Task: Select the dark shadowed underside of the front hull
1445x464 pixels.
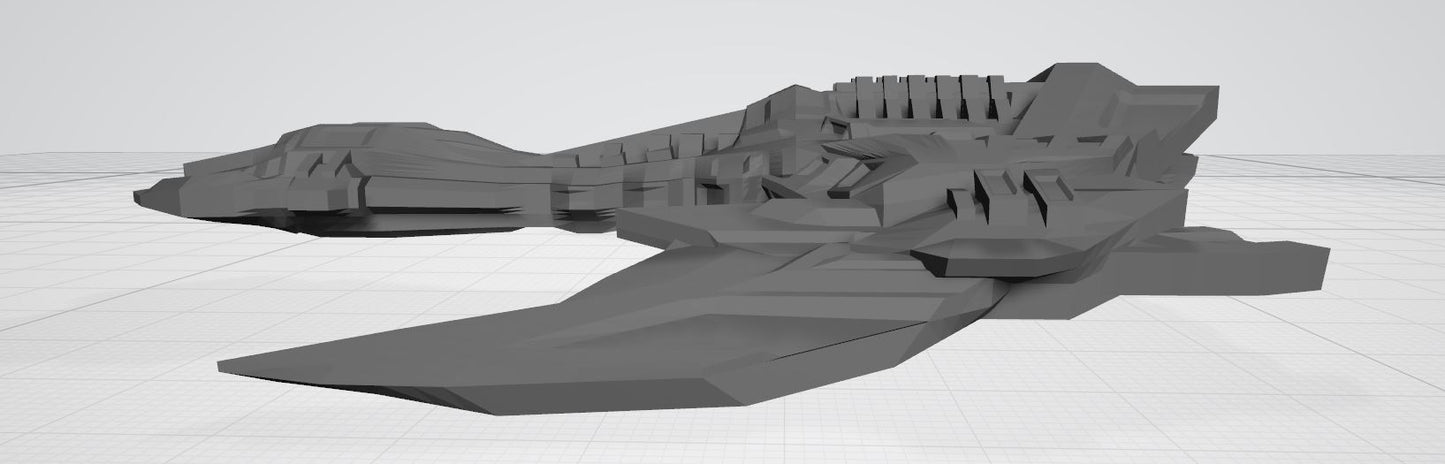Action: [400, 220]
